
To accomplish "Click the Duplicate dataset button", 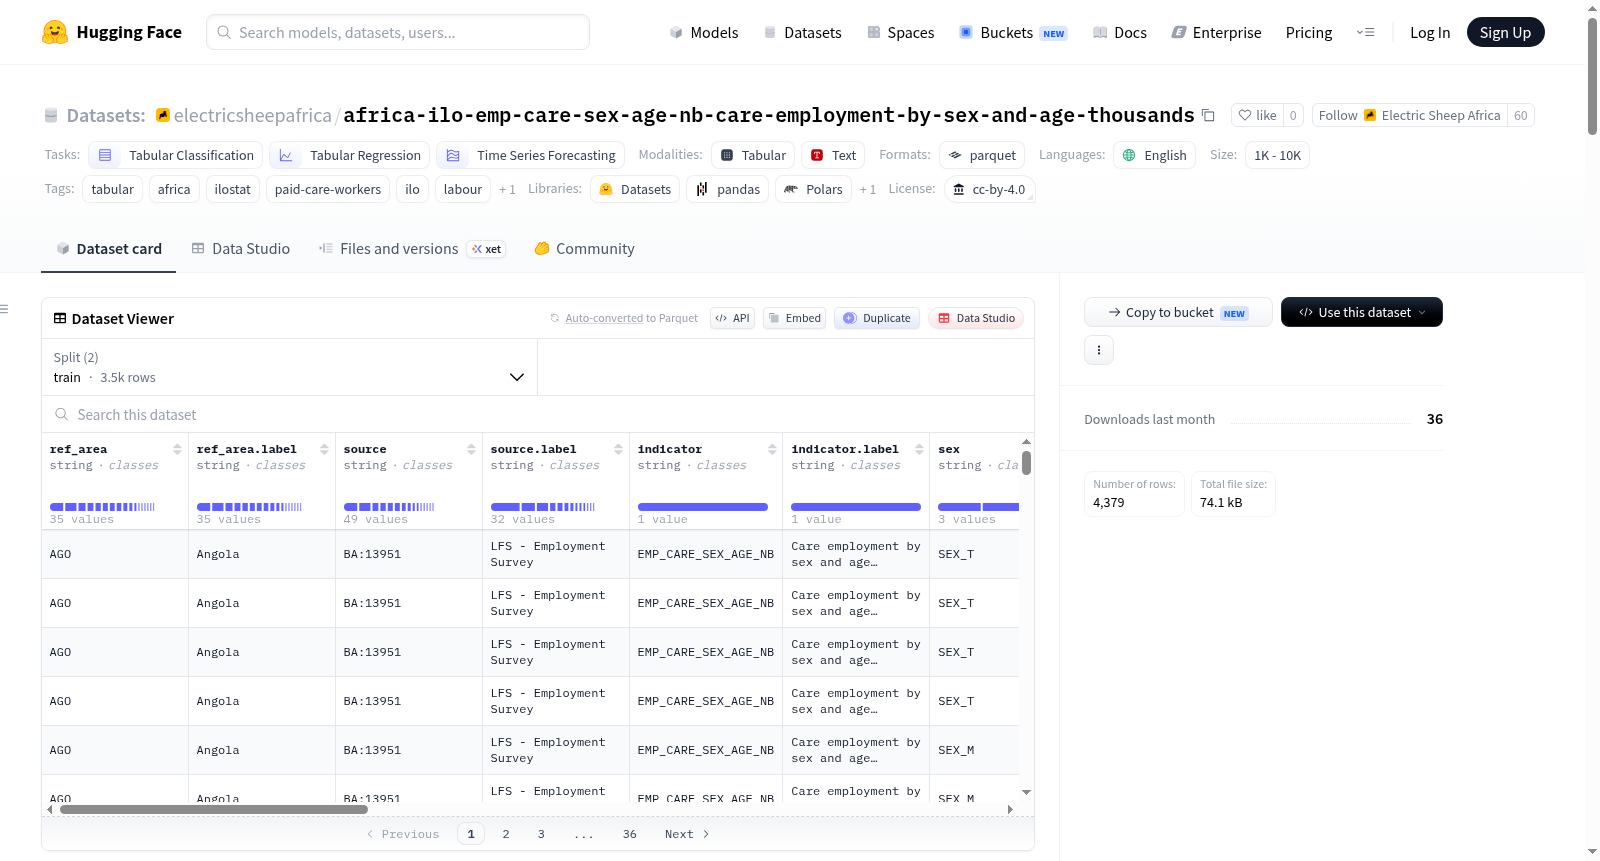I will [x=876, y=318].
